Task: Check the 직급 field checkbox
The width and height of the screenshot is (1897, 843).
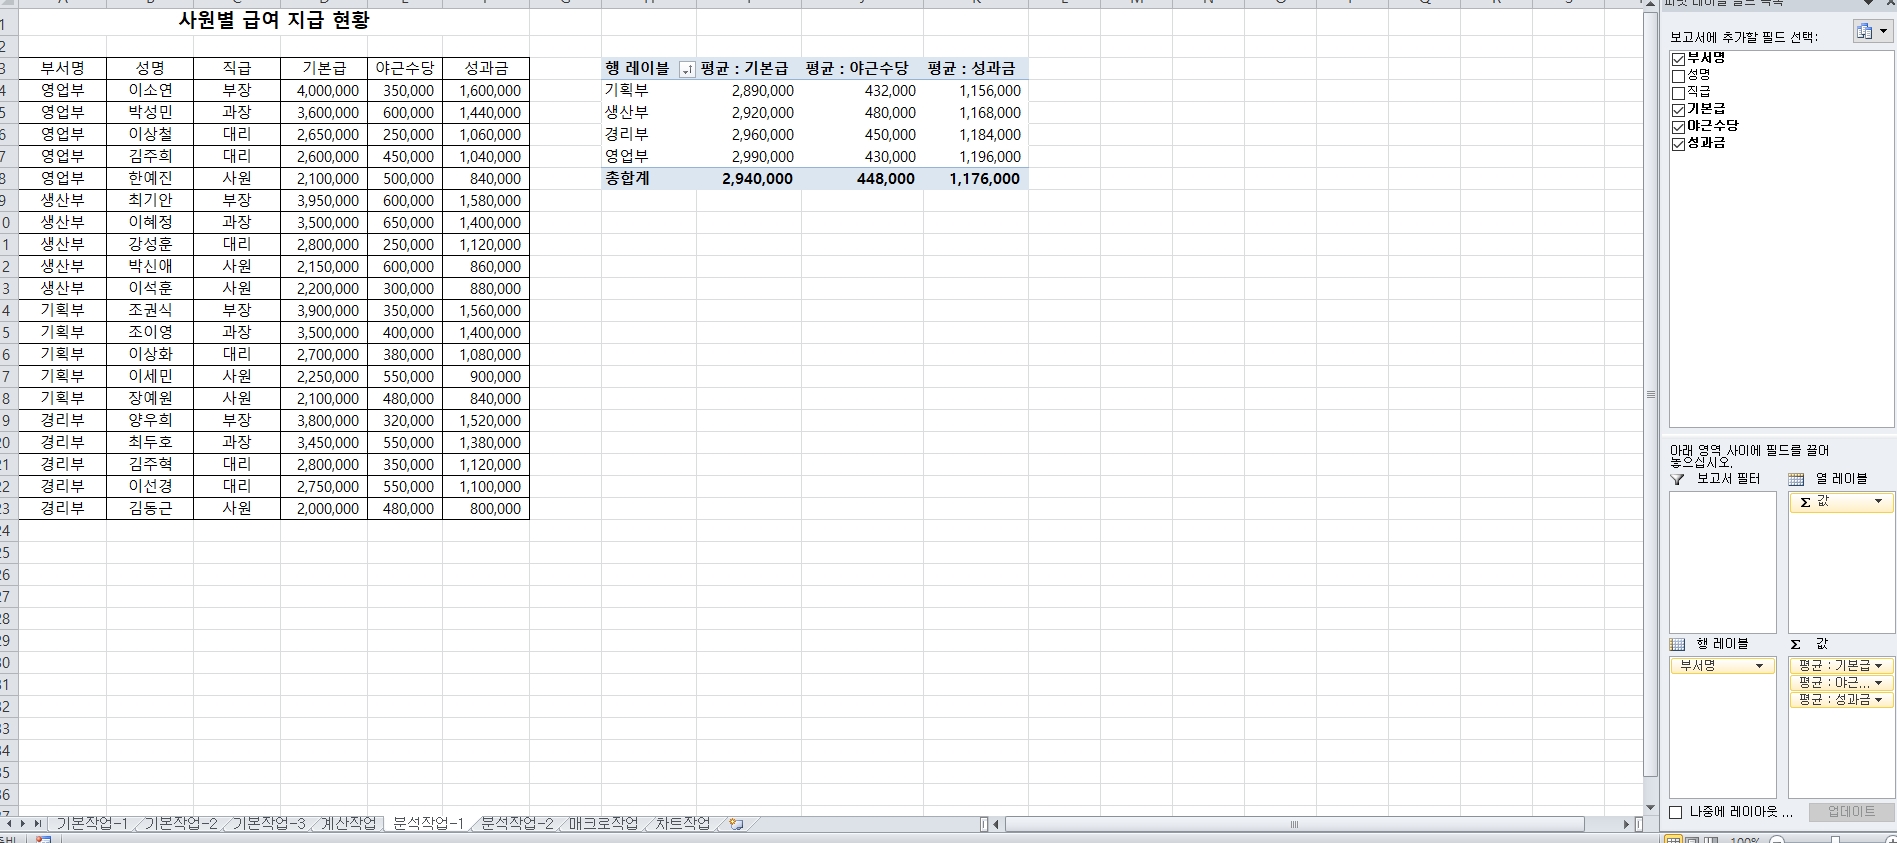Action: 1678,93
